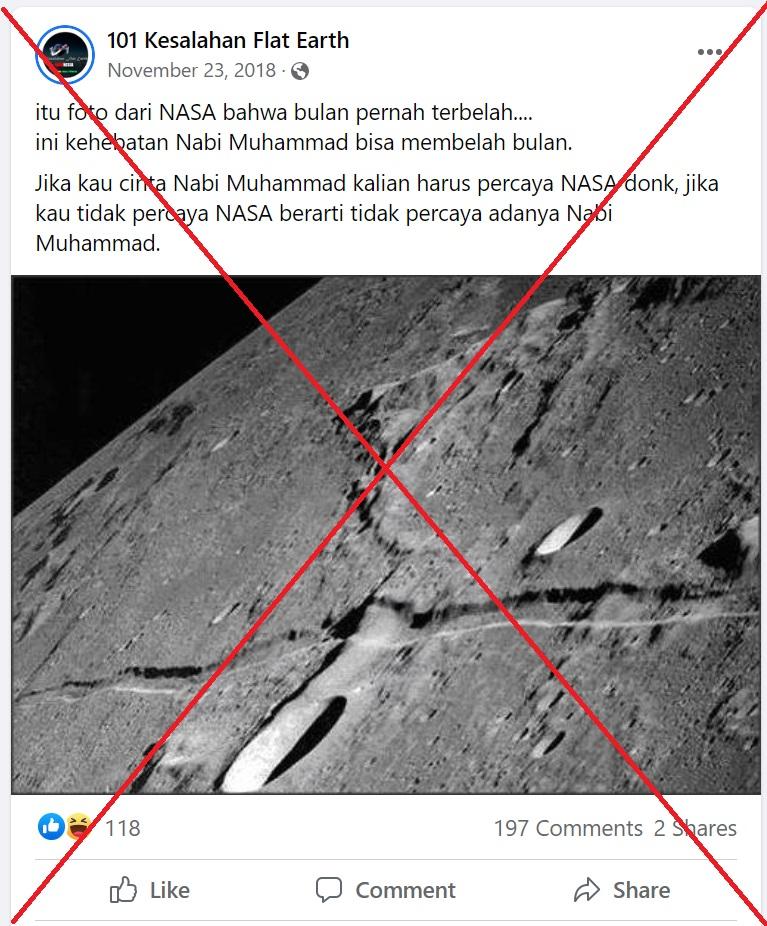
Task: Click the paragraph starting "itu foto dari NASA"
Action: click(303, 127)
